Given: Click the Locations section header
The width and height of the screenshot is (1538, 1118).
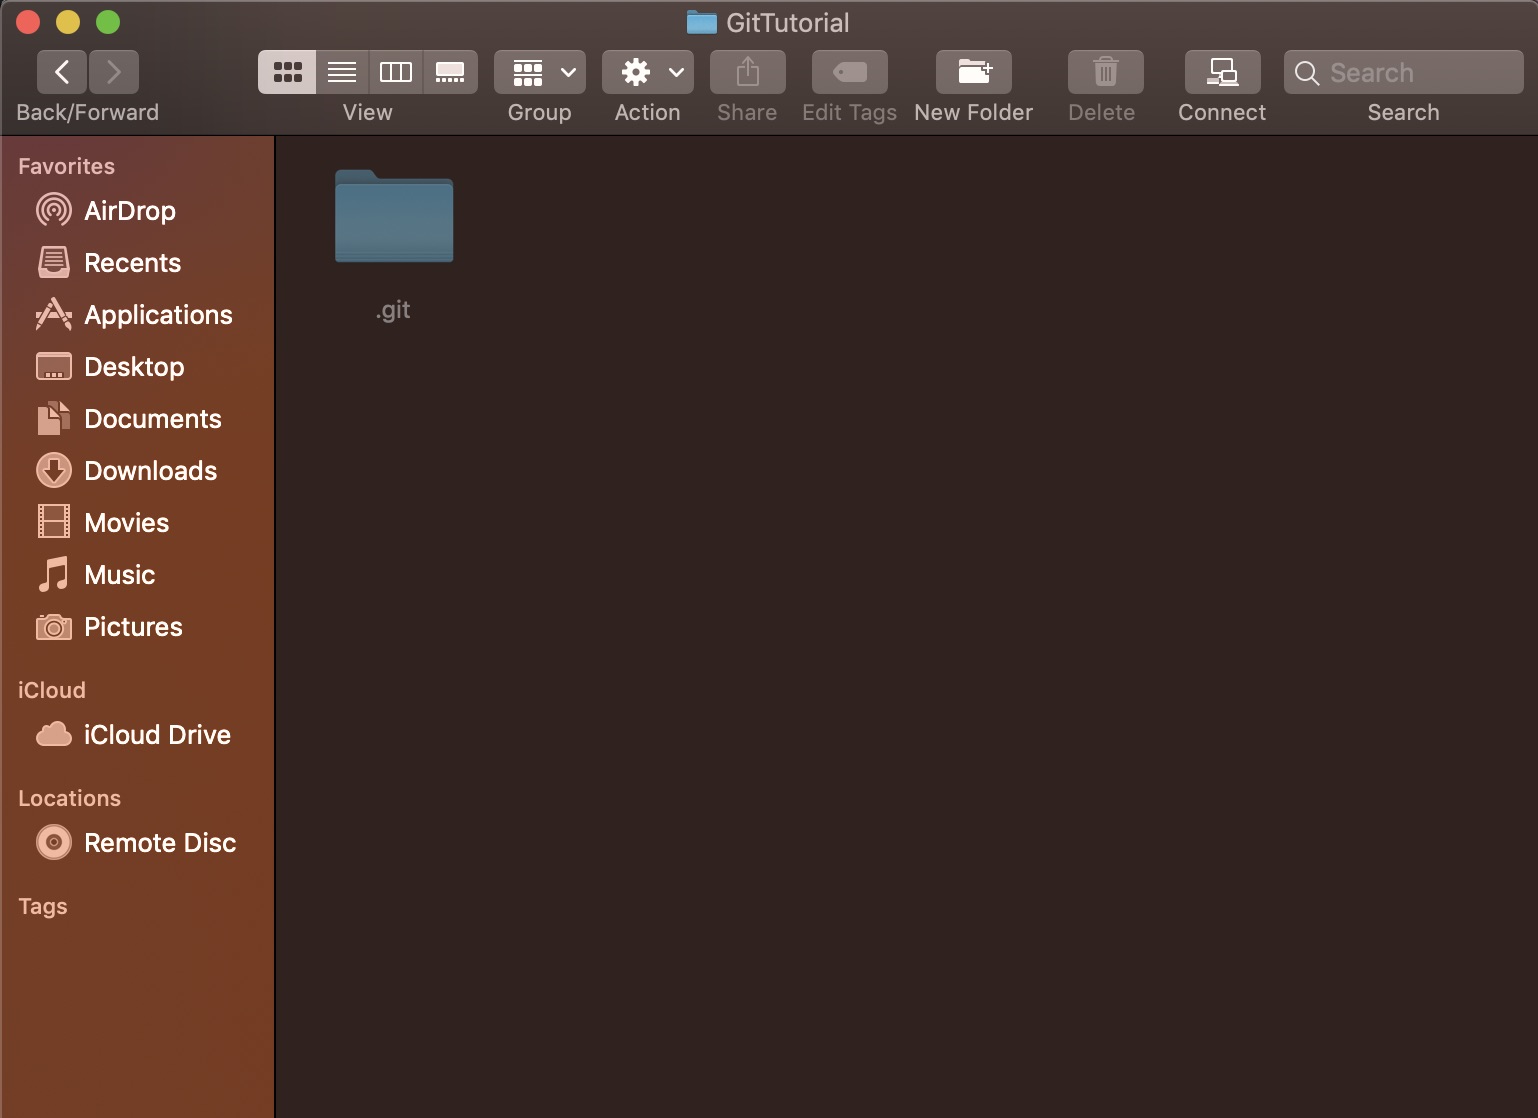Looking at the screenshot, I should click(69, 798).
